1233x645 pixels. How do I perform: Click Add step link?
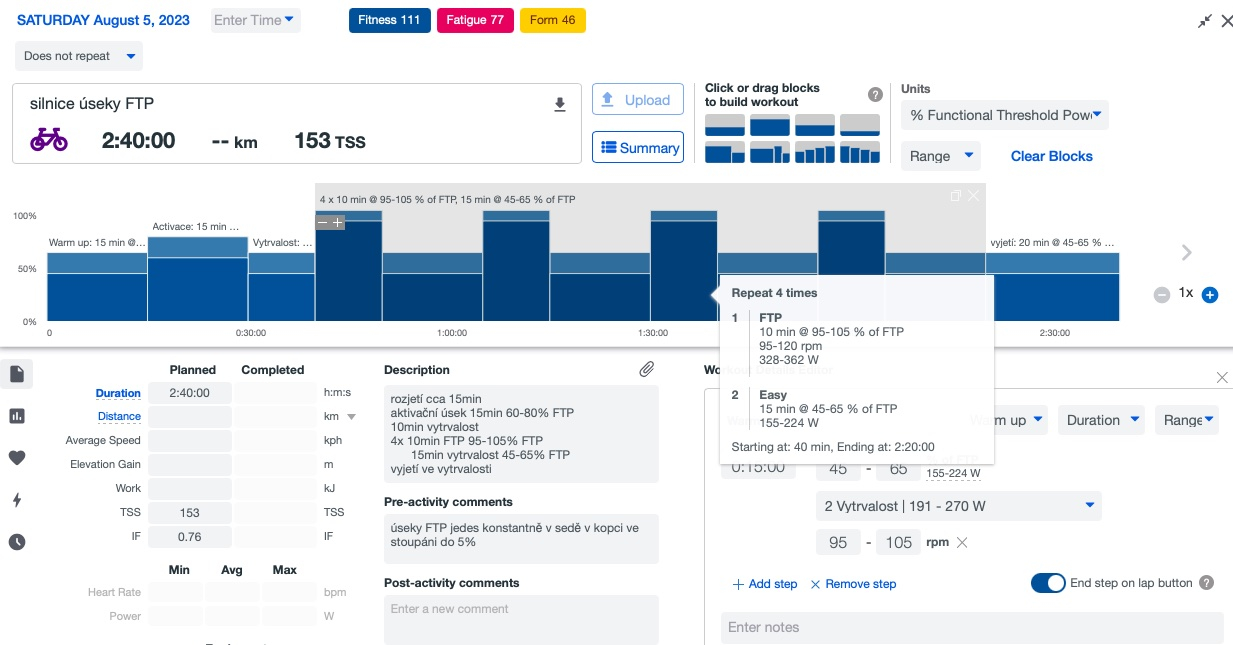click(765, 584)
